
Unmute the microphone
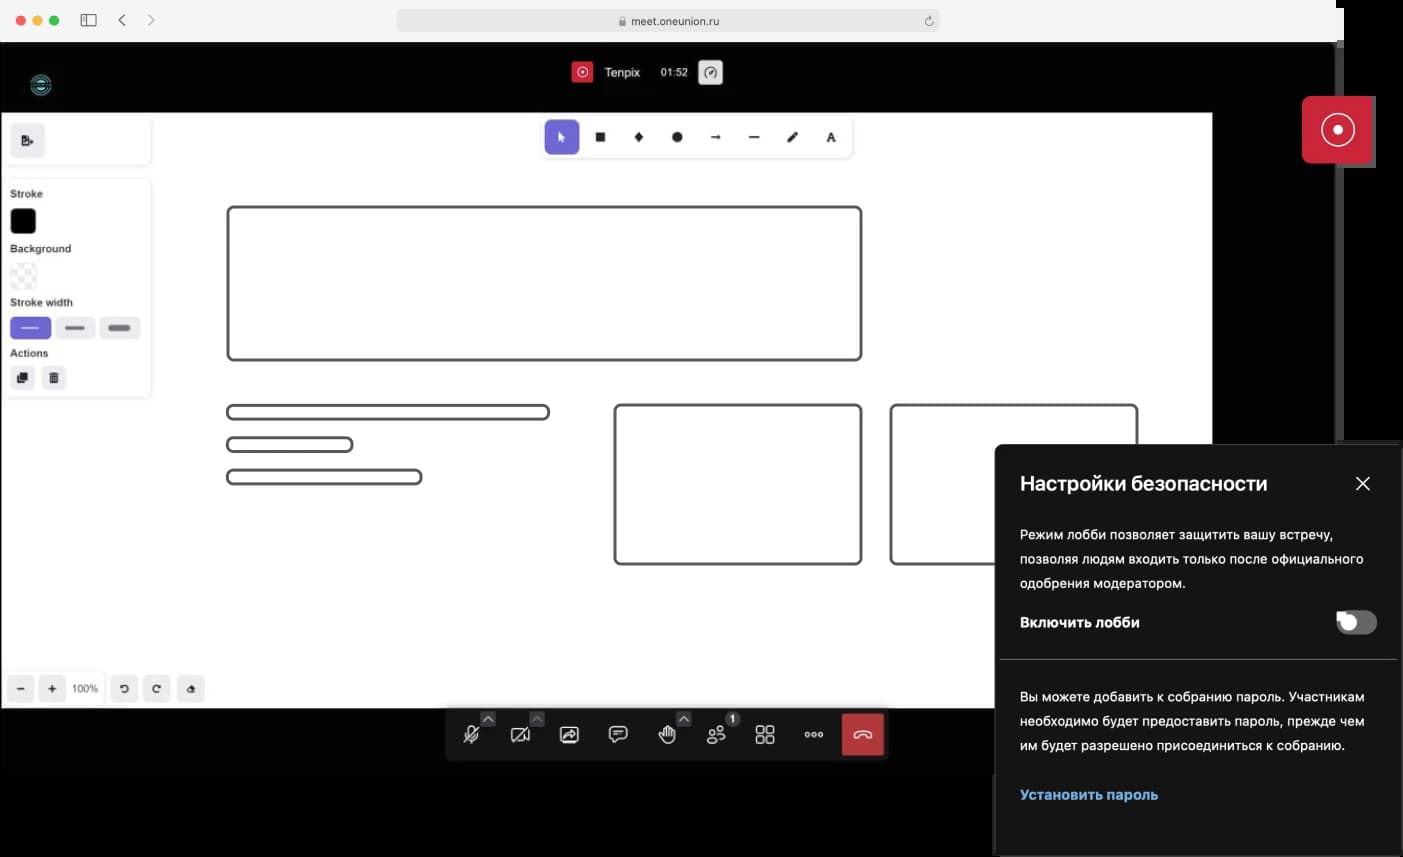point(471,735)
